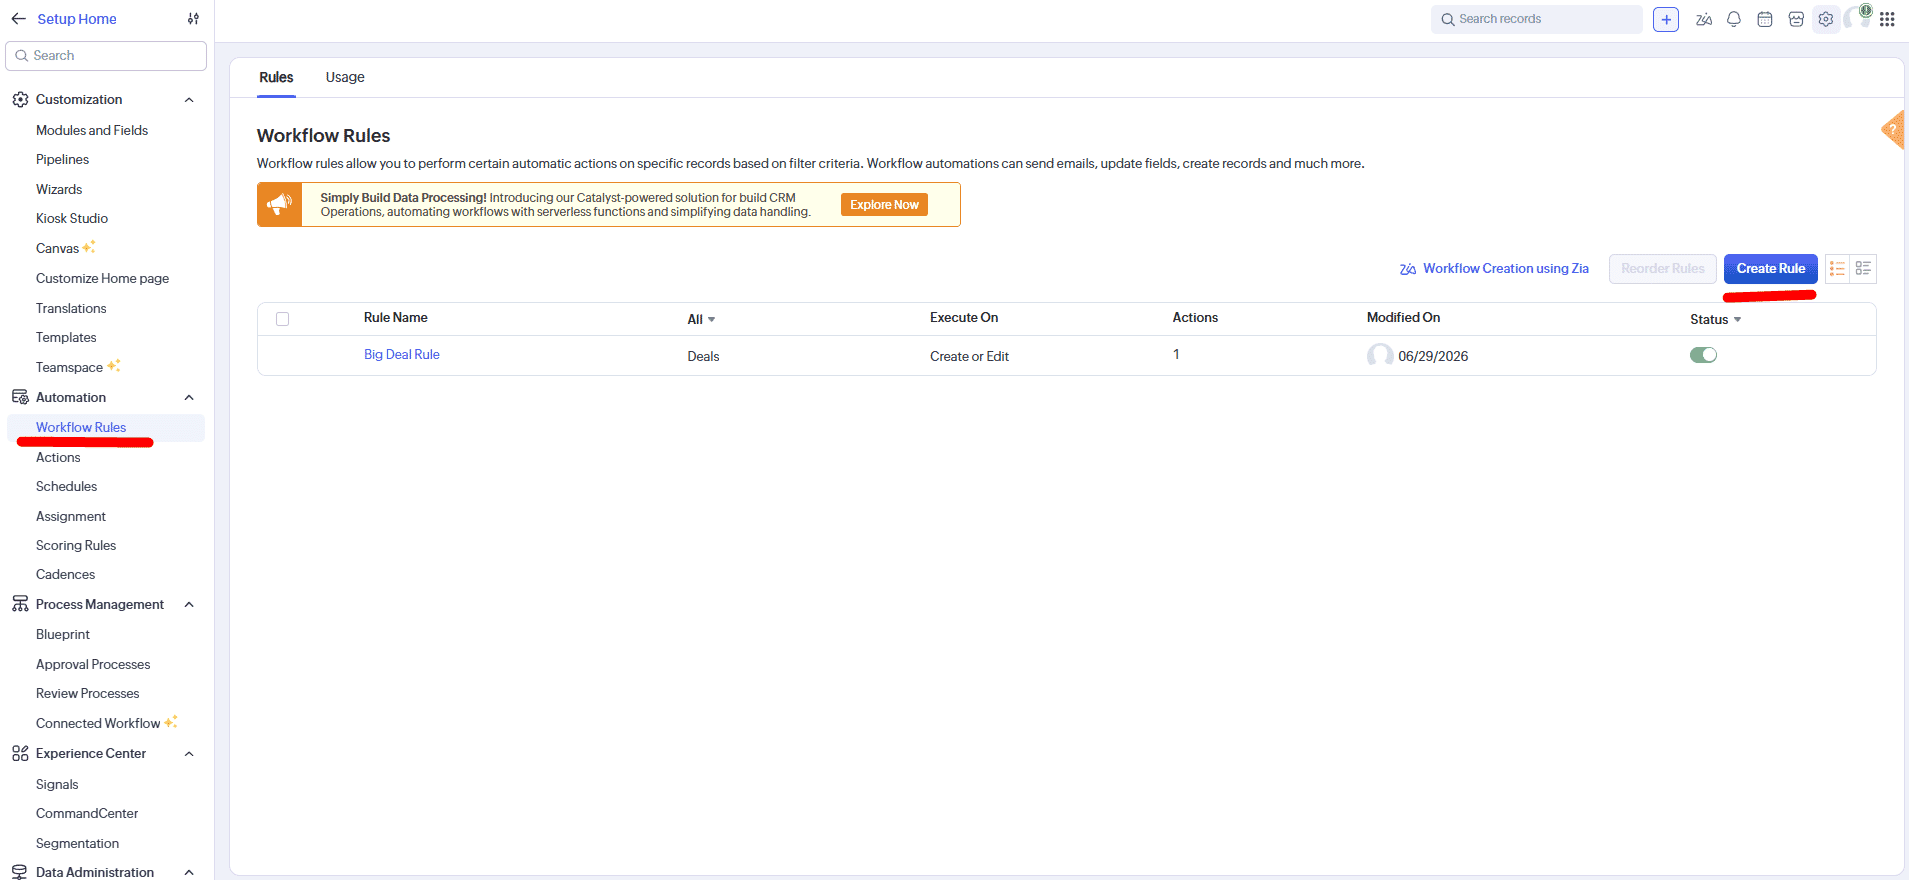Open the setup filter settings icon

pos(193,19)
